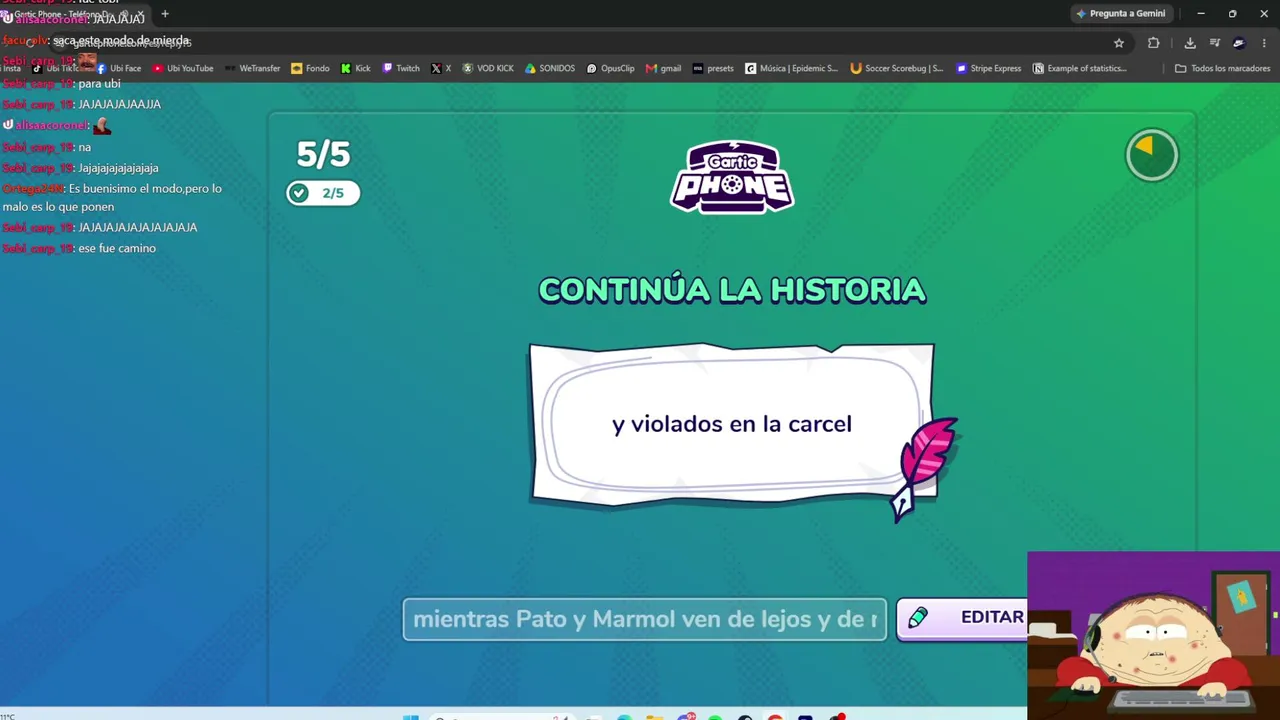The image size is (1280, 720).
Task: Minimize the browser window
Action: [1201, 14]
